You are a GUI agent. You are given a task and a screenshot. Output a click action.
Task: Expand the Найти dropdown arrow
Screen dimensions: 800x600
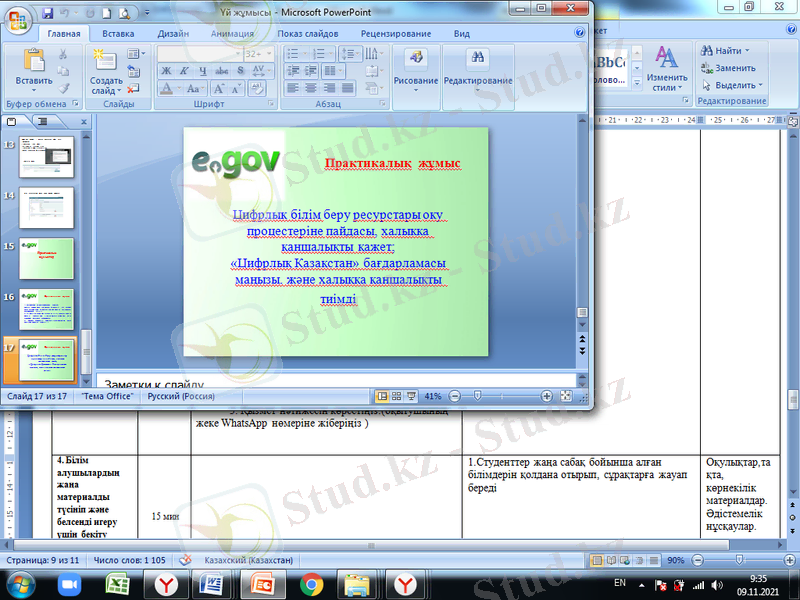pyautogui.click(x=747, y=51)
